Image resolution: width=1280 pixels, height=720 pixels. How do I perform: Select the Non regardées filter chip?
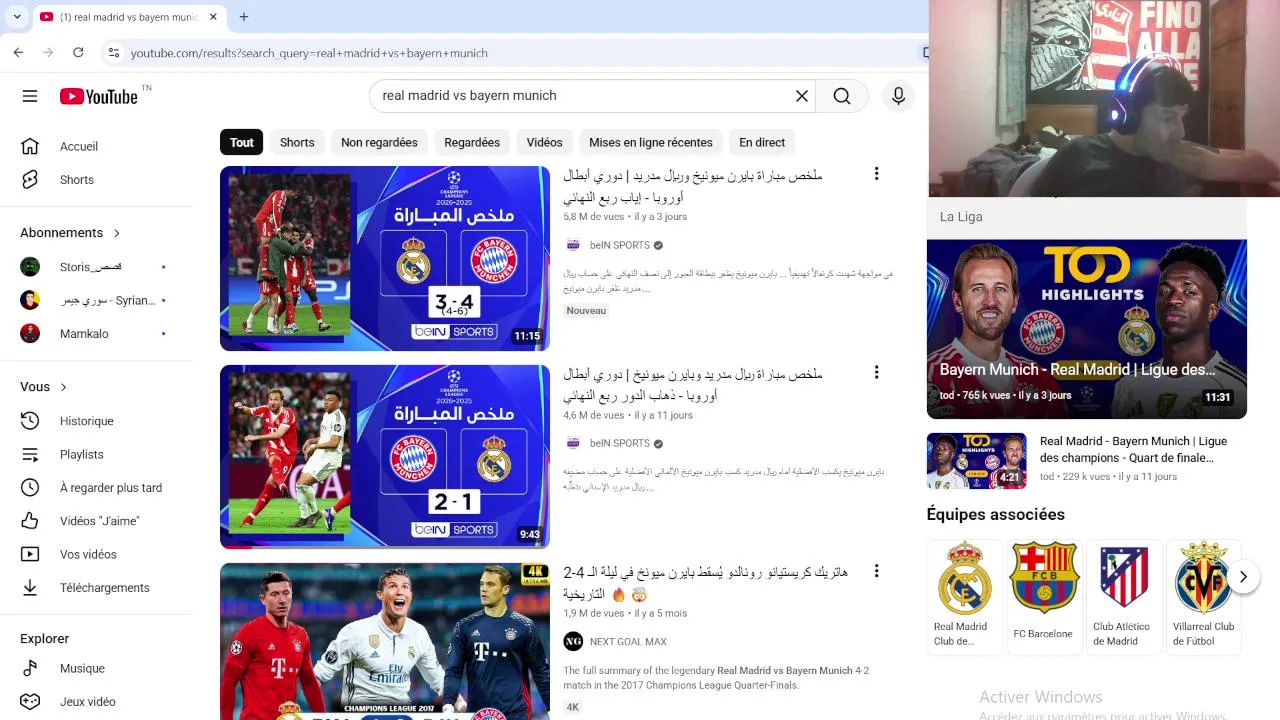[379, 142]
